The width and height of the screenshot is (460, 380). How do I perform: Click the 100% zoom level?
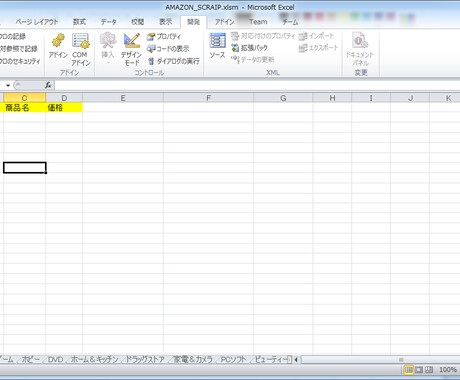click(448, 370)
